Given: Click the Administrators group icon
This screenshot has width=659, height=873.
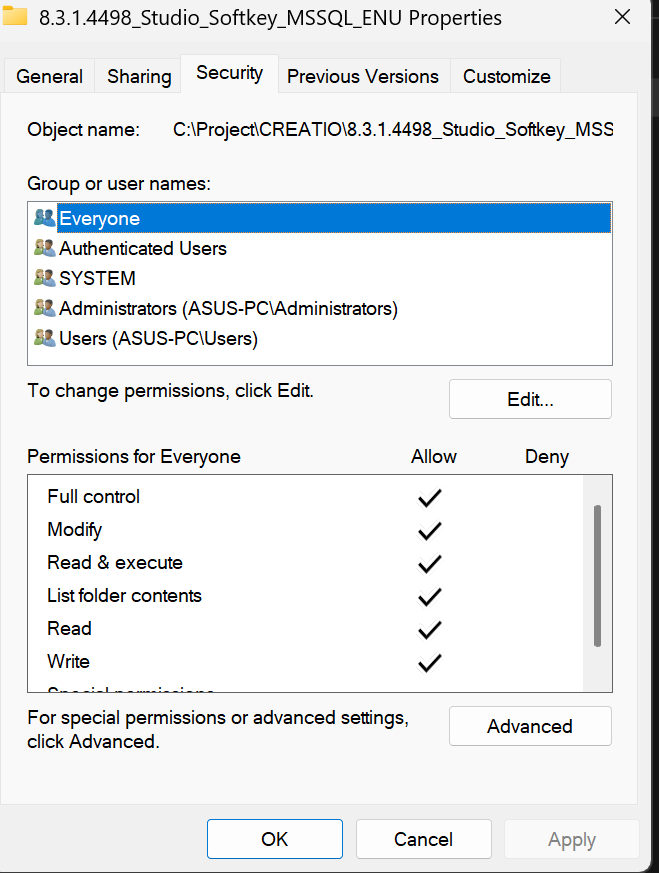Looking at the screenshot, I should coord(44,308).
